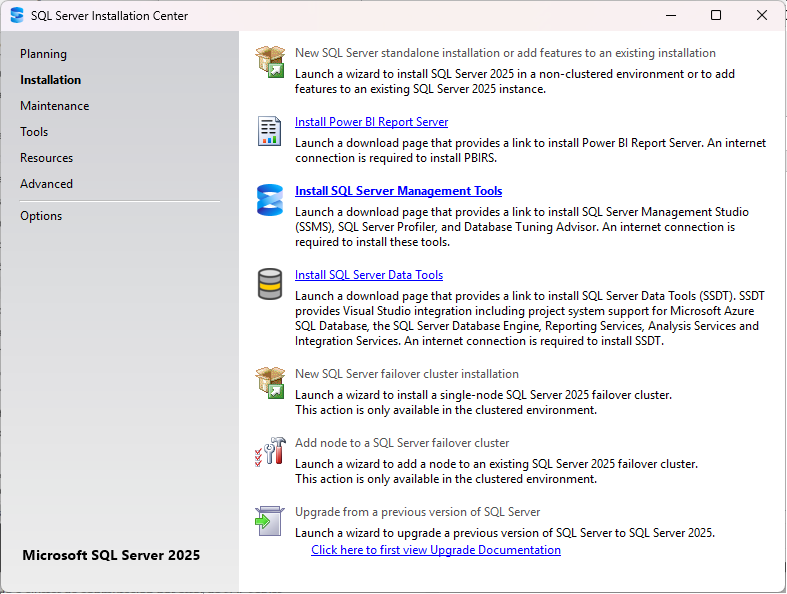The image size is (787, 594).
Task: Click the failover cluster installation box icon
Action: [x=270, y=383]
